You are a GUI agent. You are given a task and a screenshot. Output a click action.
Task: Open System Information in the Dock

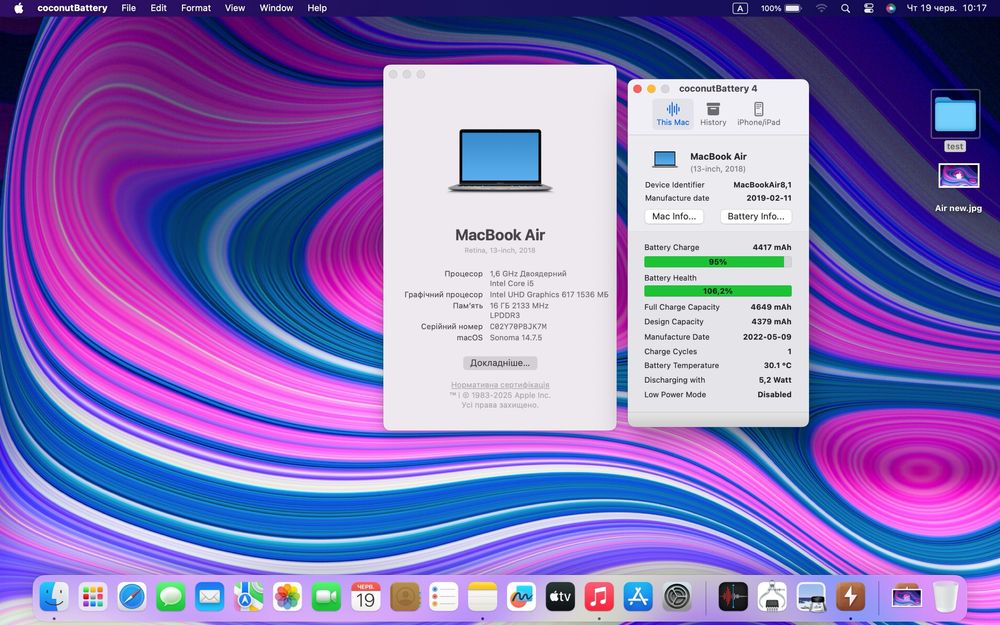[772, 598]
